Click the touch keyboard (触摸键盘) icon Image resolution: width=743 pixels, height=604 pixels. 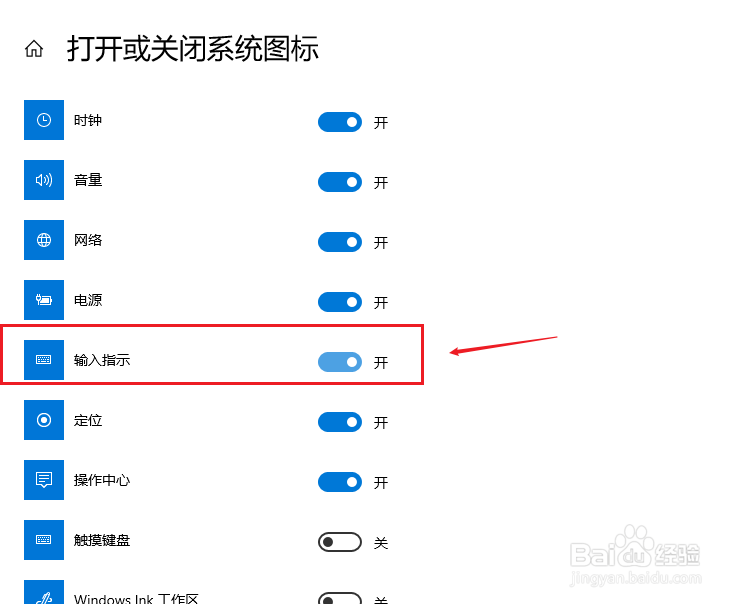(44, 540)
